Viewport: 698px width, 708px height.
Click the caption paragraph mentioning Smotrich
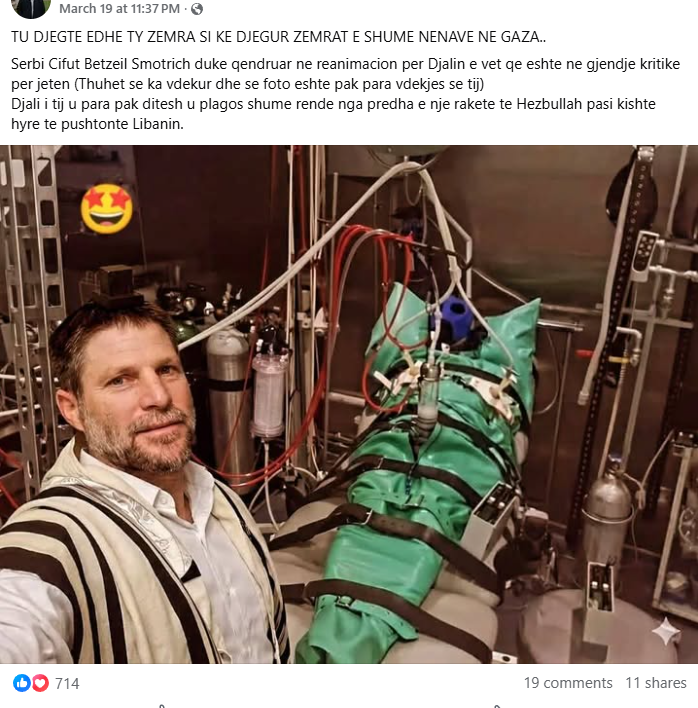345,74
